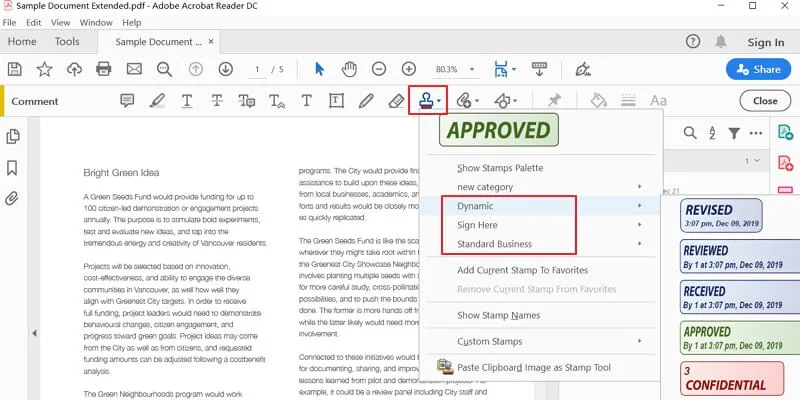This screenshot has height=400, width=800.
Task: Print the document with printer icon
Action: [104, 69]
